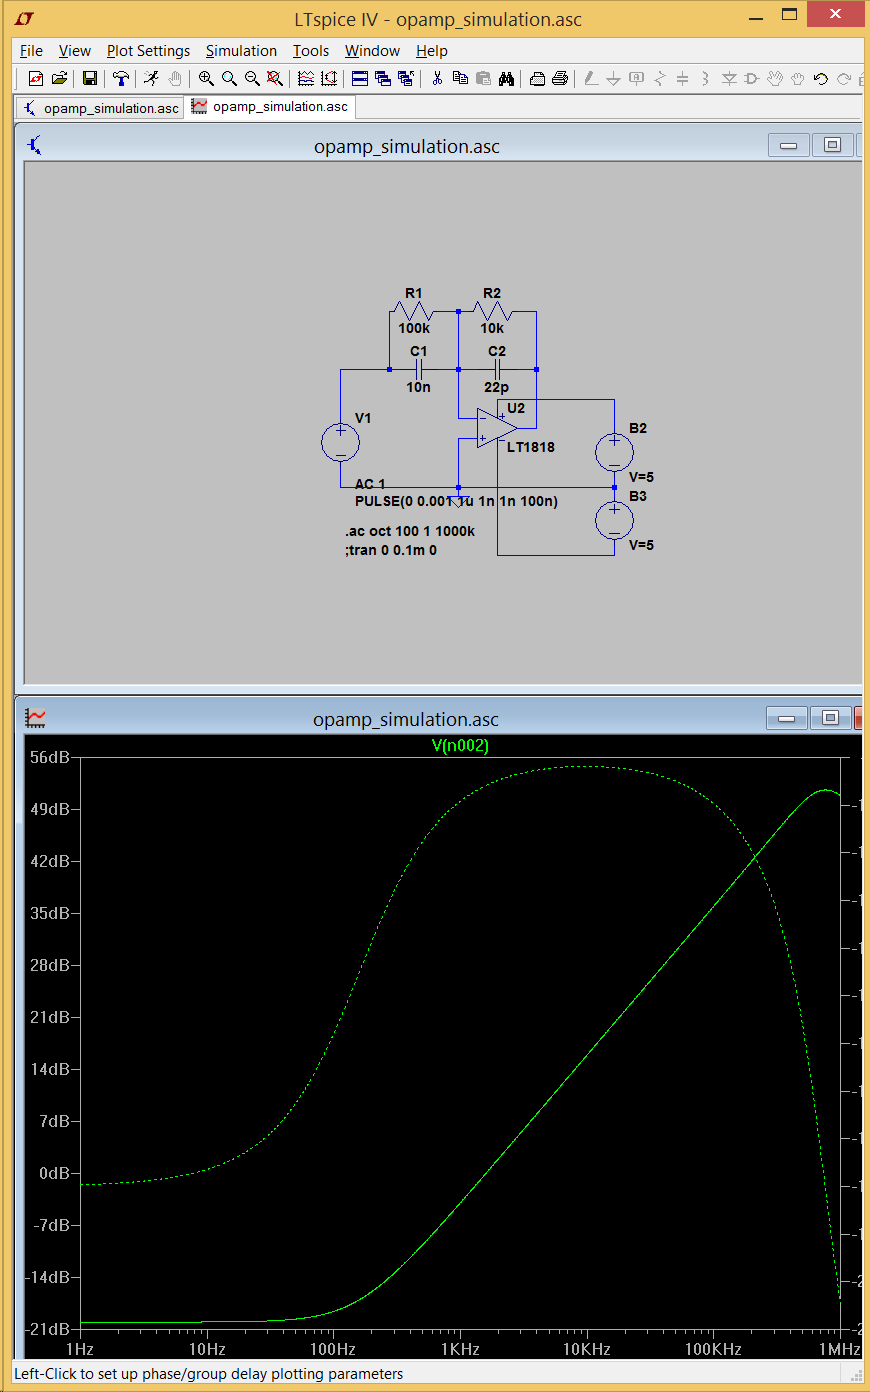The image size is (870, 1392).
Task: Click the Copy toolbar icon
Action: click(x=460, y=78)
